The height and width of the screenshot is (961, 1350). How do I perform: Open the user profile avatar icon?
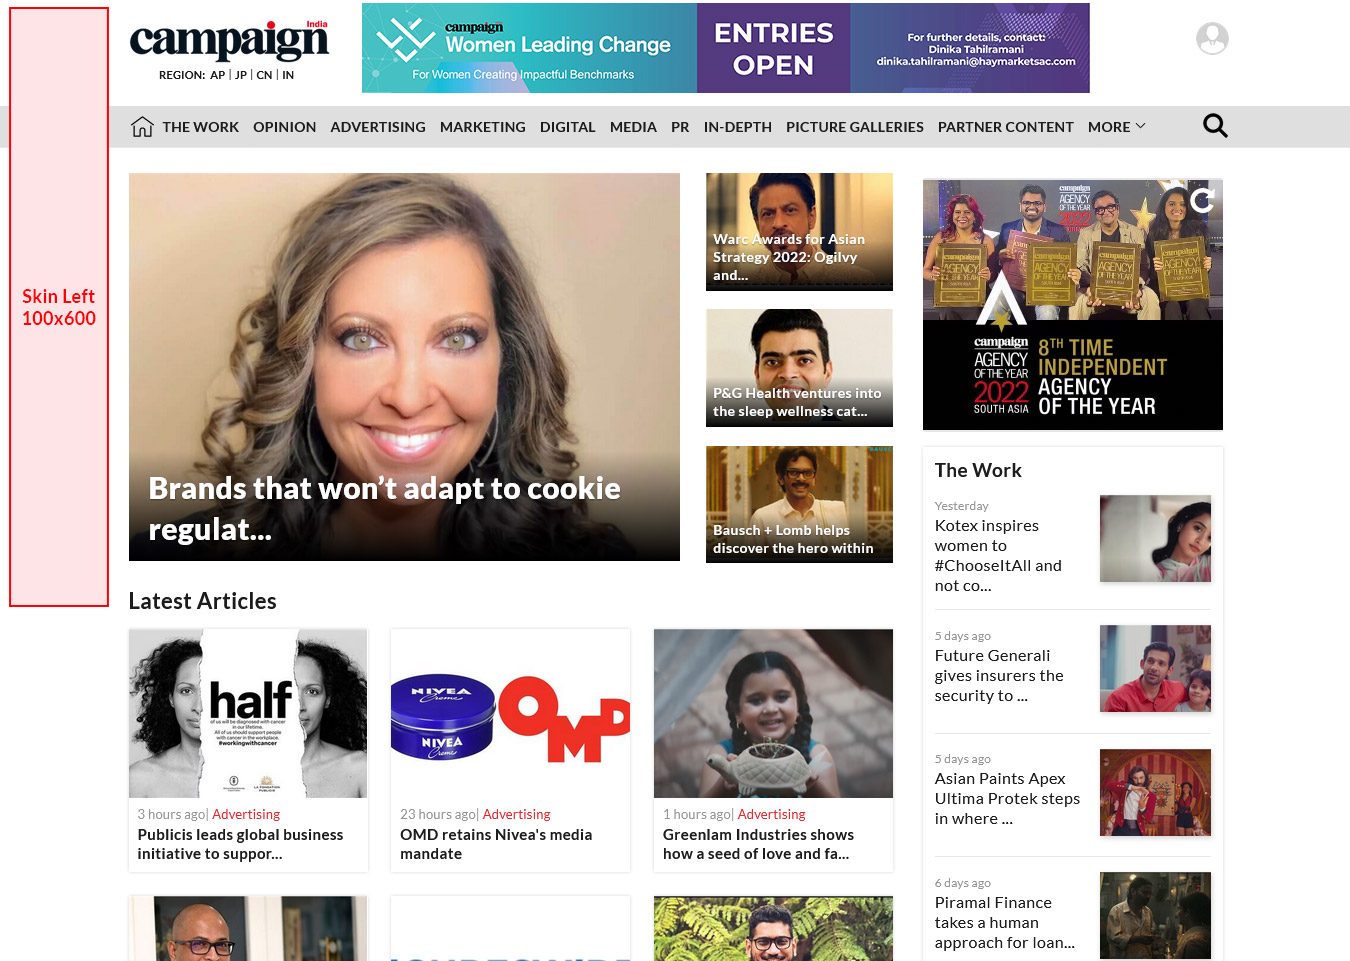click(1212, 39)
